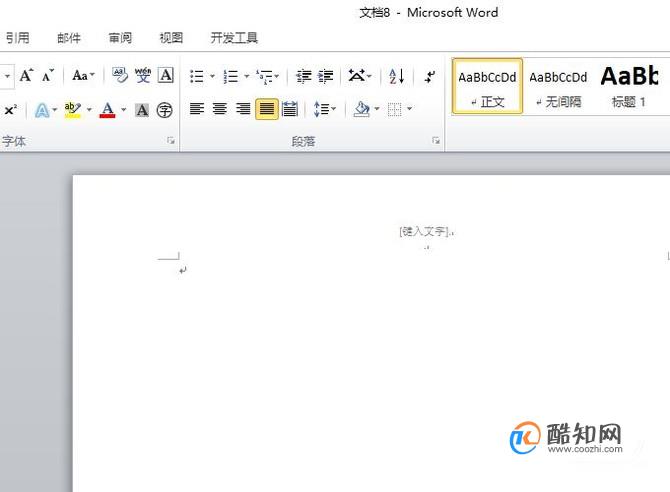Open the 引用 References tab
The width and height of the screenshot is (670, 492).
tap(18, 38)
